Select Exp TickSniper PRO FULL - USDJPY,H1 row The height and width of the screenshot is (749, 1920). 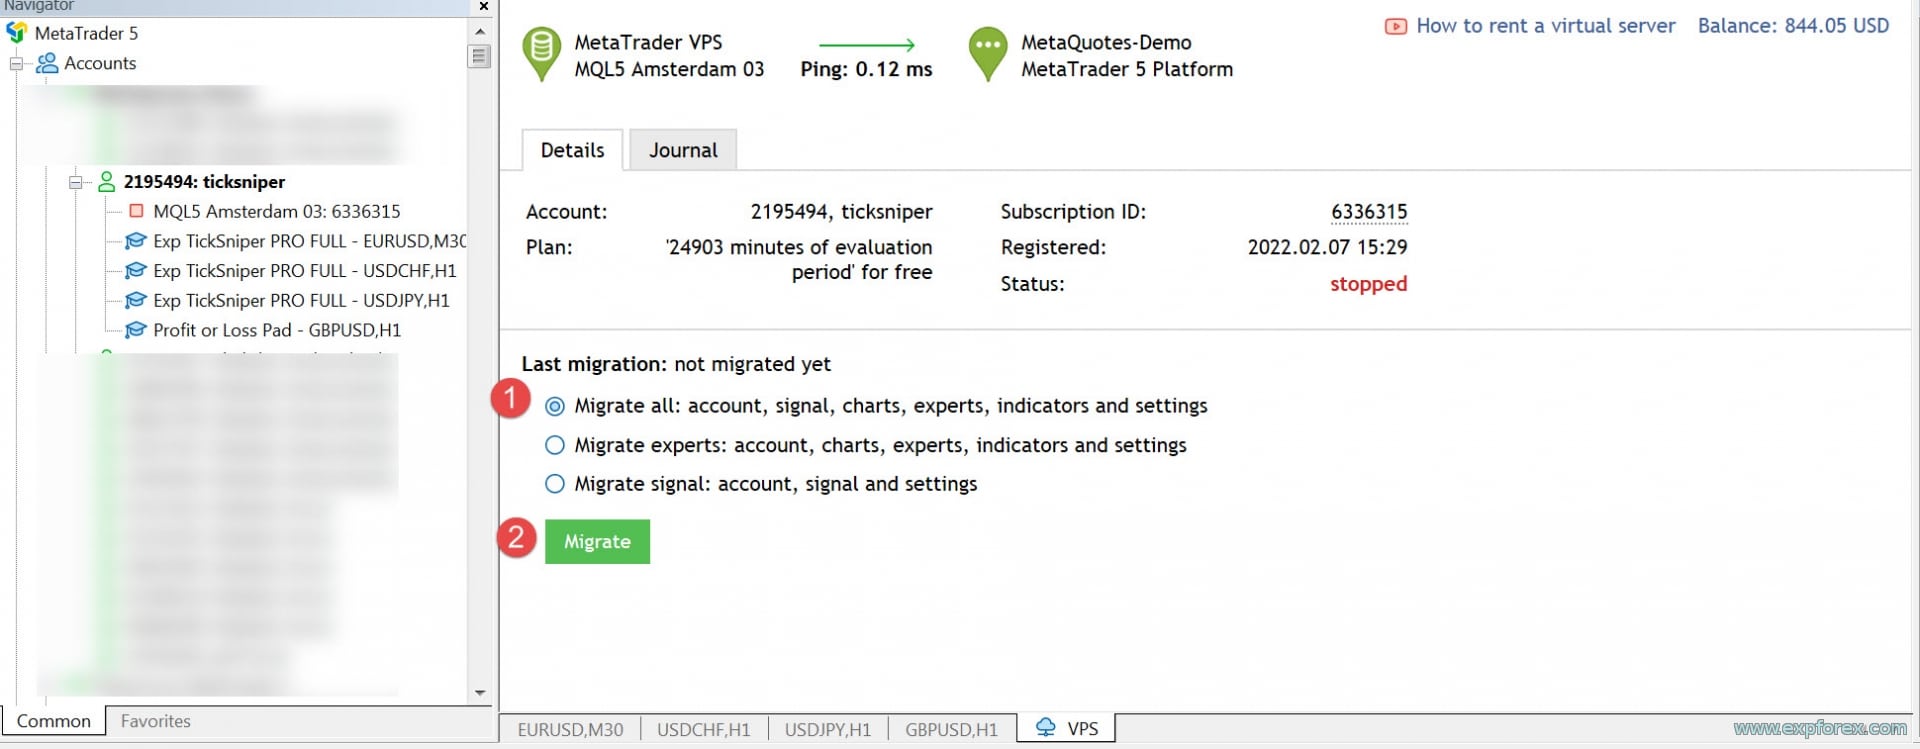[x=301, y=300]
